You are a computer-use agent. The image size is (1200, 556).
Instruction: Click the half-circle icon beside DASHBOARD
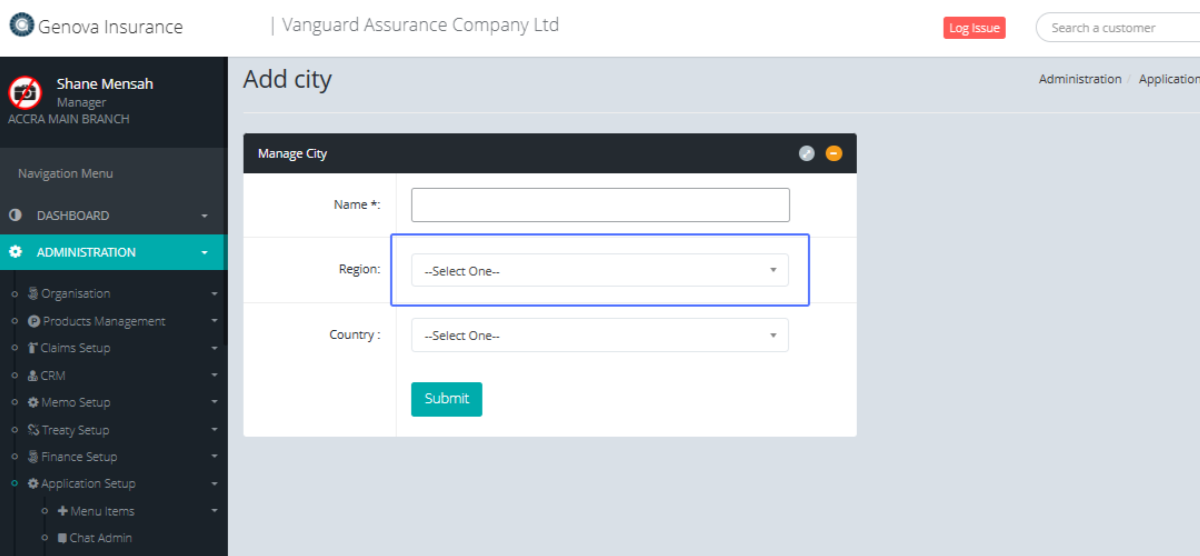click(16, 215)
